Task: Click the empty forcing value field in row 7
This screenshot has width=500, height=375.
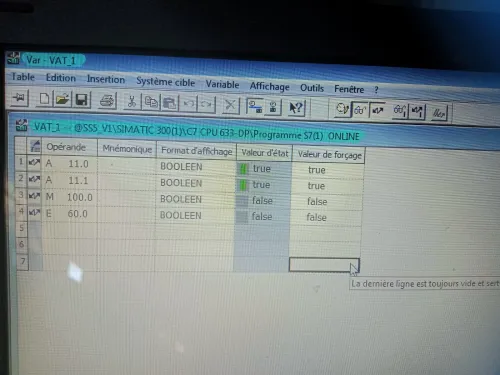Action: point(324,265)
